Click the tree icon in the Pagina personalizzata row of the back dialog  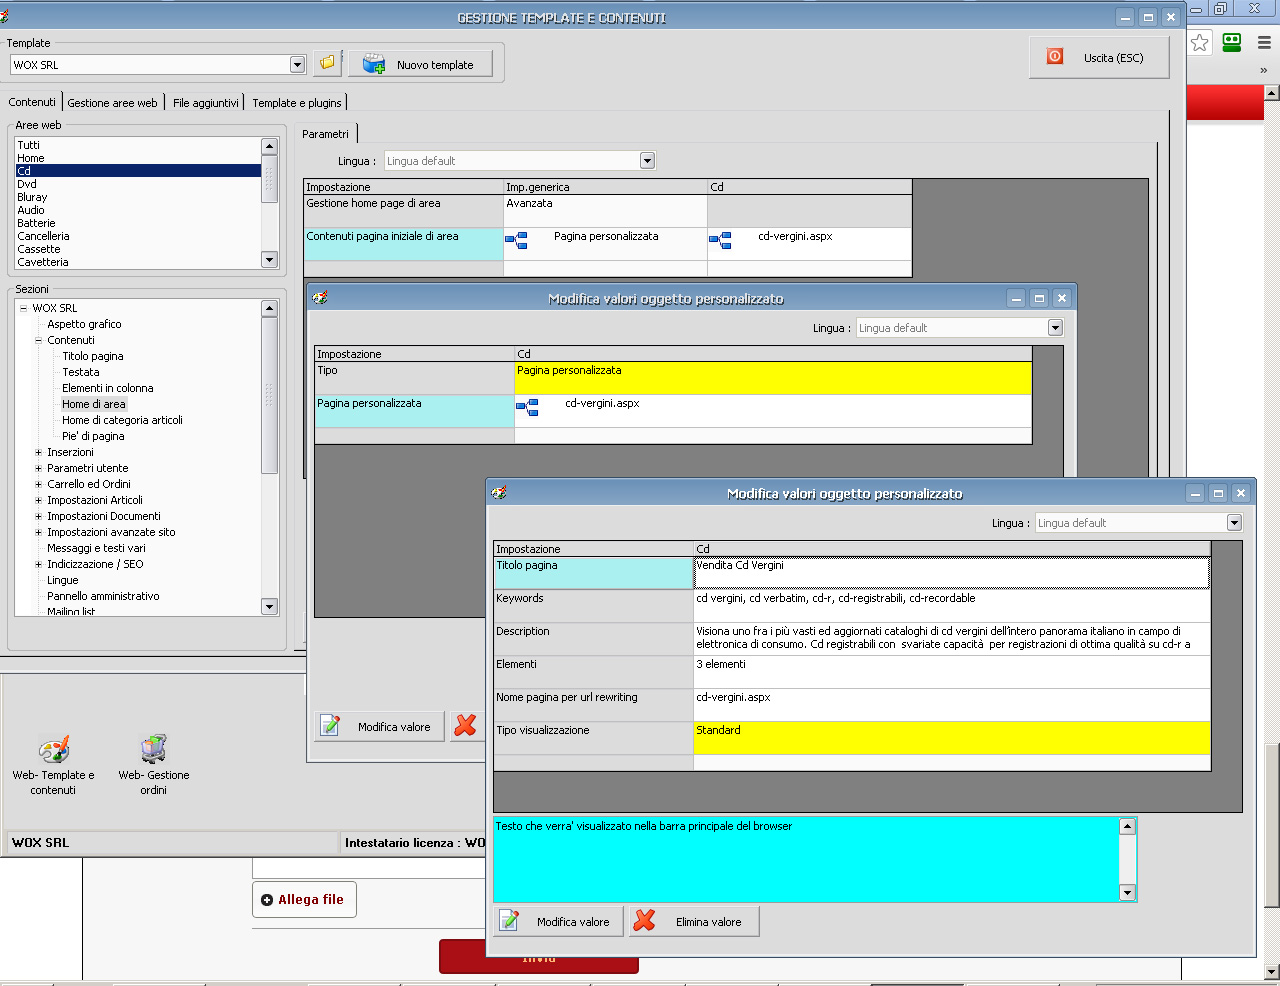point(527,407)
